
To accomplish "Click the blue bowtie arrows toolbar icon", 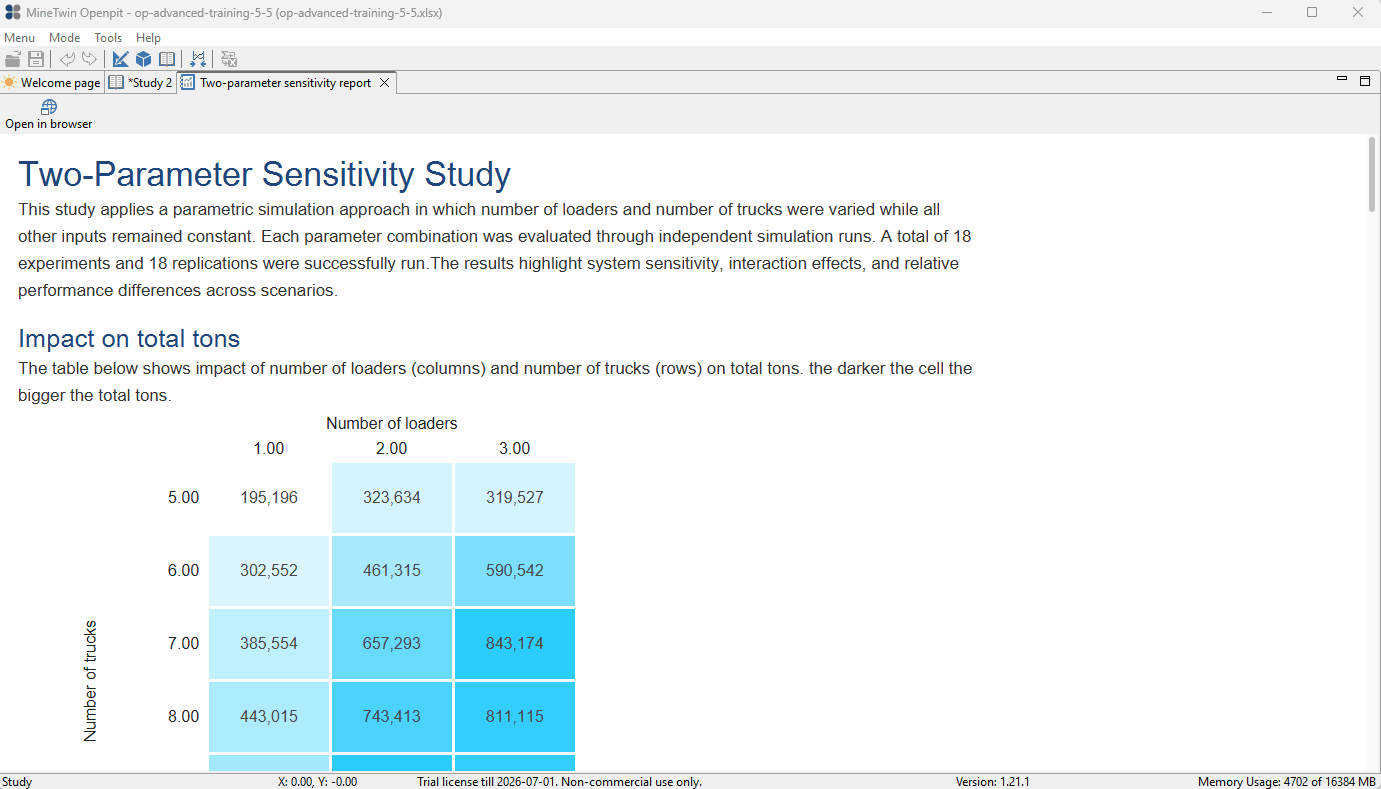I will coord(198,59).
